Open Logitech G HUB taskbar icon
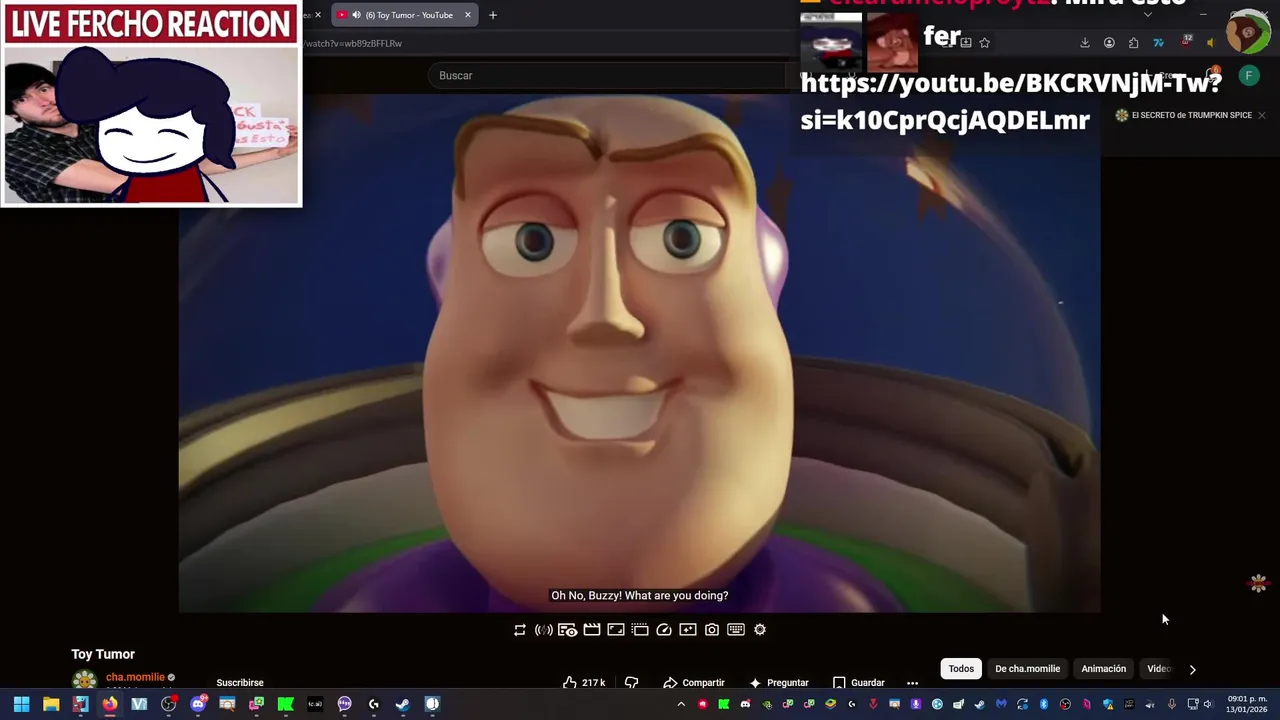The image size is (1280, 720). tap(374, 704)
